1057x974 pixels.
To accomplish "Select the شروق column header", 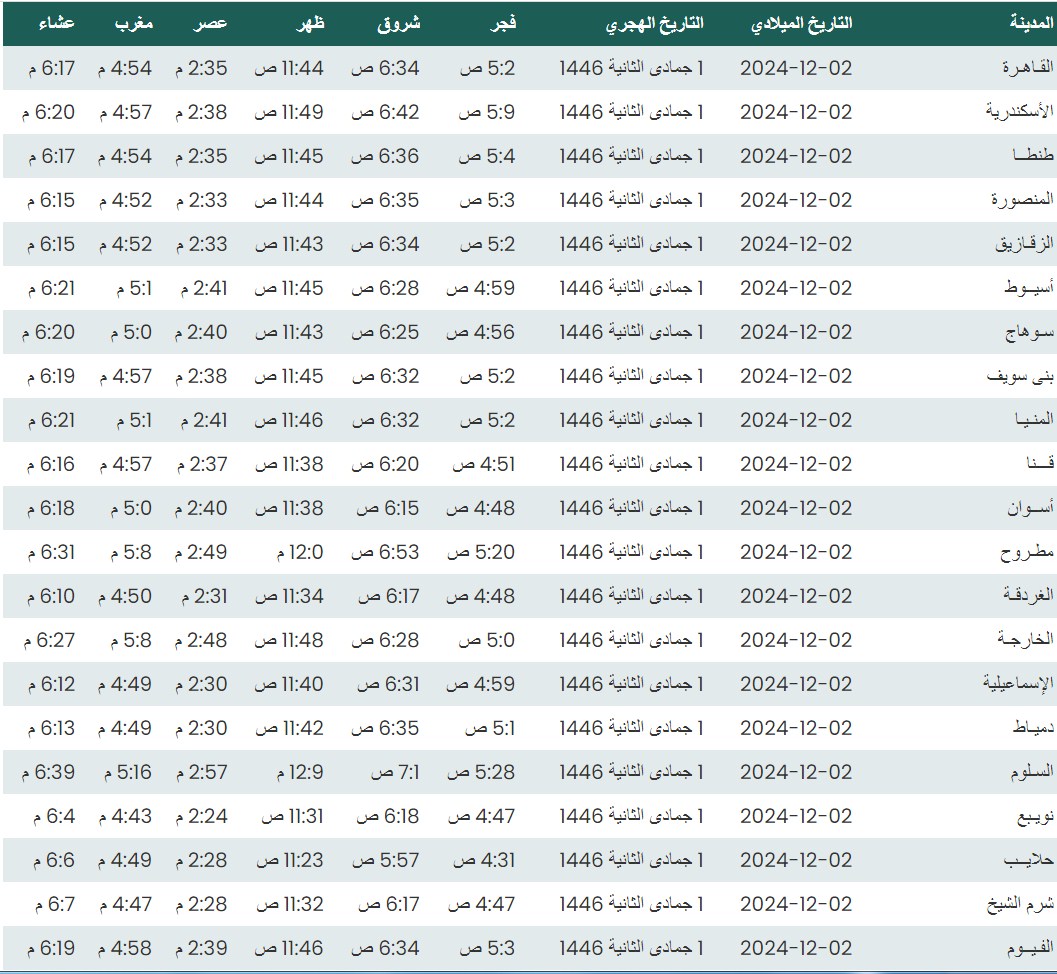I will [401, 24].
